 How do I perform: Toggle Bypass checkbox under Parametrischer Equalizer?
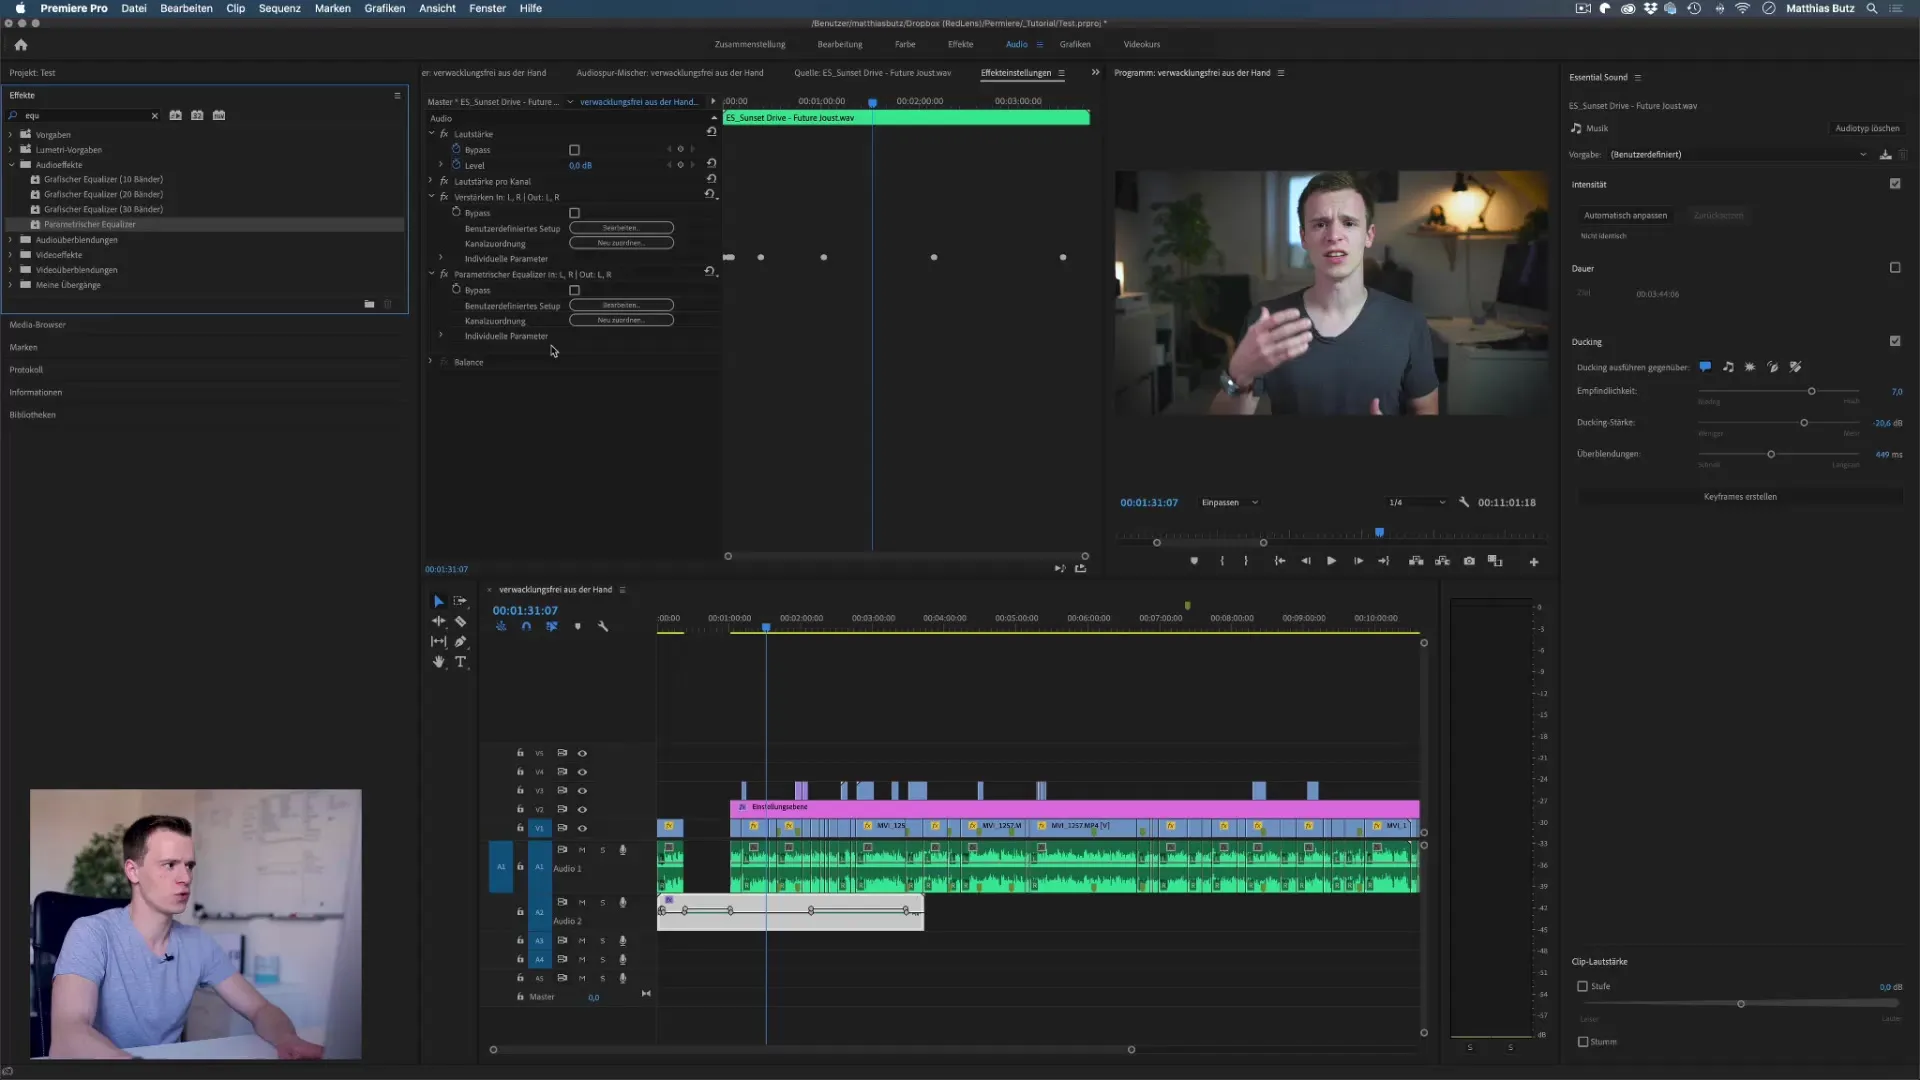tap(574, 290)
